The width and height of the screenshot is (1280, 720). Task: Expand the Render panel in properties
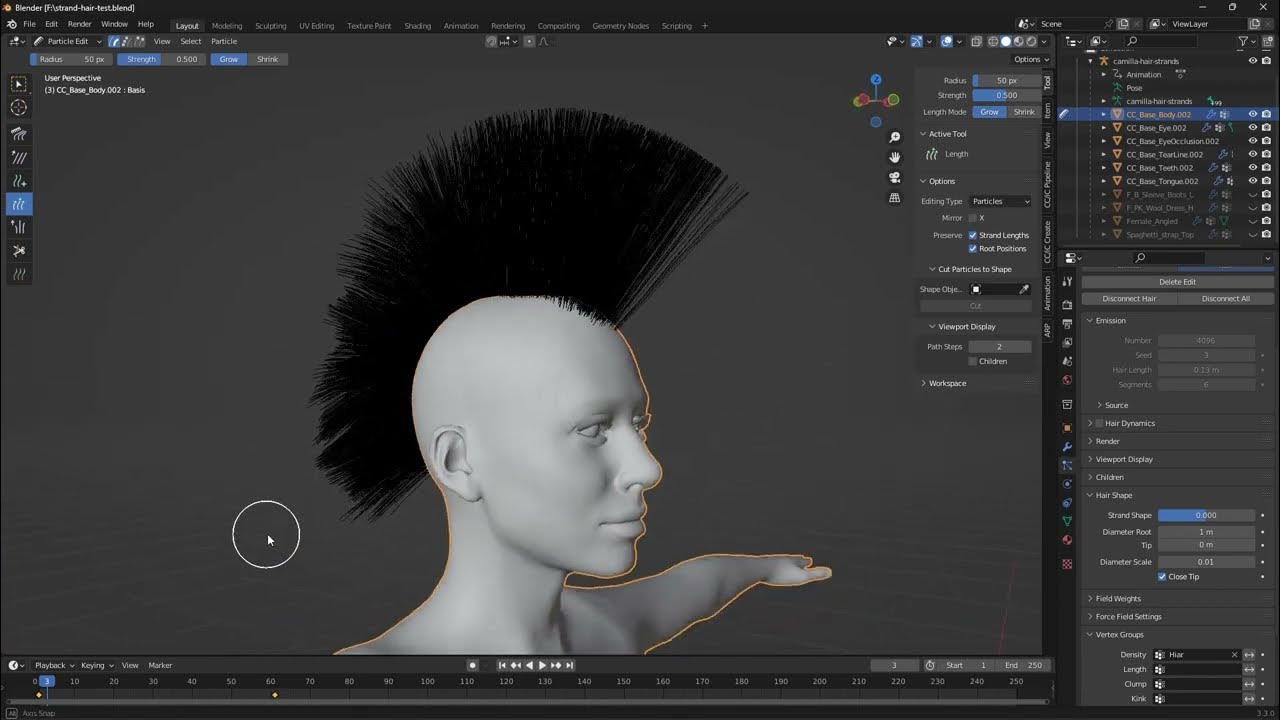[x=1107, y=441]
